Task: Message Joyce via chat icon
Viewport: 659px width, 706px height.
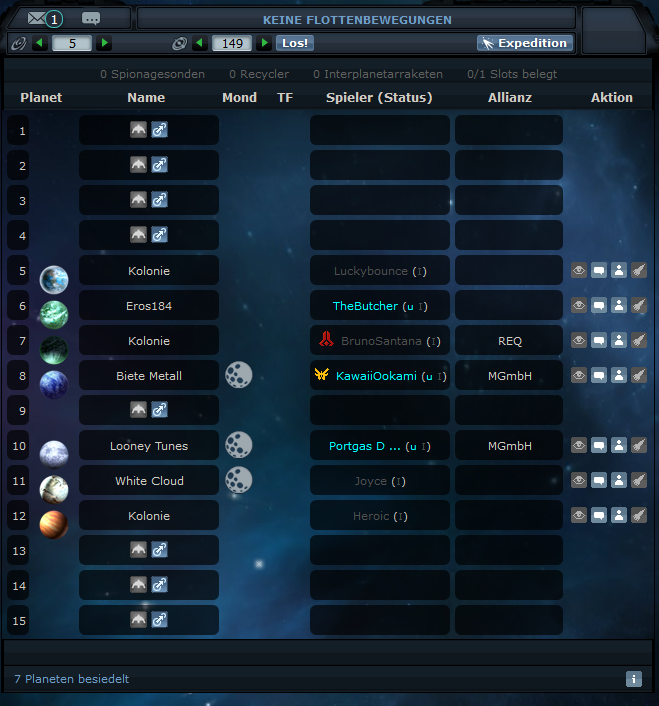Action: click(x=599, y=480)
